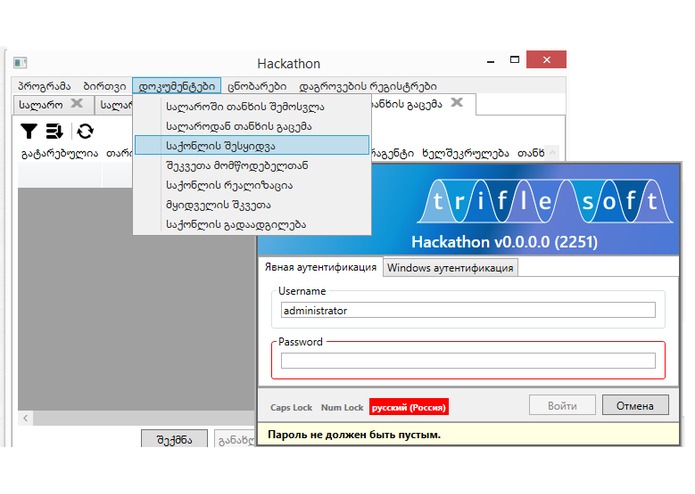
Task: Select სალაროდან თანხის გაცემა menu entry
Action: 252,126
